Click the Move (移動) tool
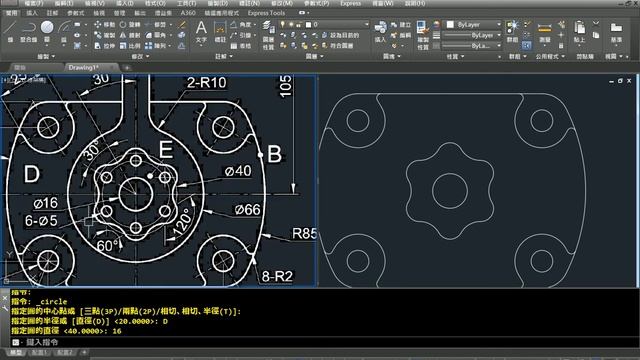 pyautogui.click(x=104, y=25)
